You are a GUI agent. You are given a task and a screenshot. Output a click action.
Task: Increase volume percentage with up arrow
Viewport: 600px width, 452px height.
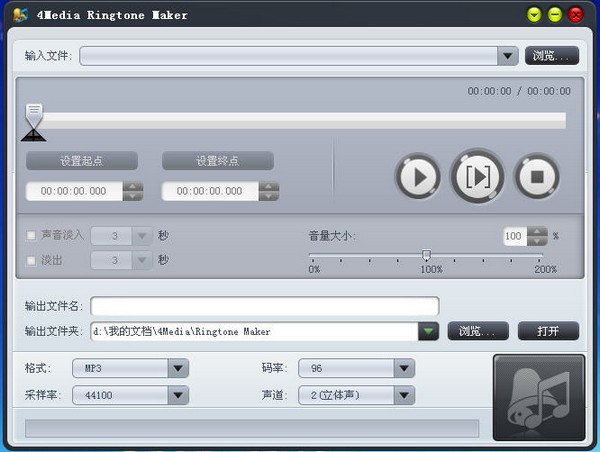[537, 232]
